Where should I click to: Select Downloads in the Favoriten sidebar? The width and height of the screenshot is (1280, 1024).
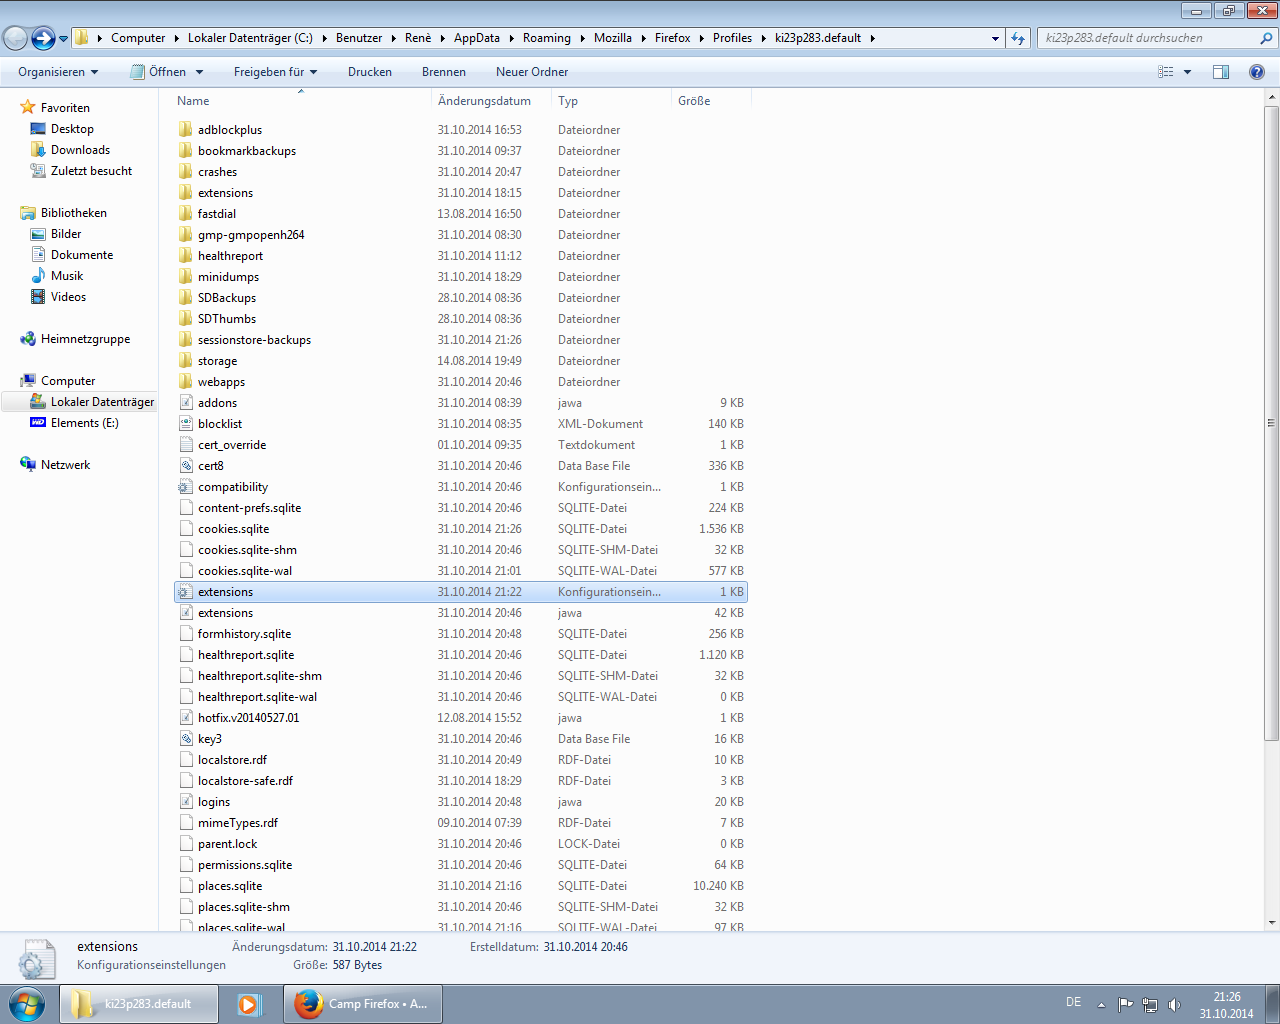tap(80, 150)
